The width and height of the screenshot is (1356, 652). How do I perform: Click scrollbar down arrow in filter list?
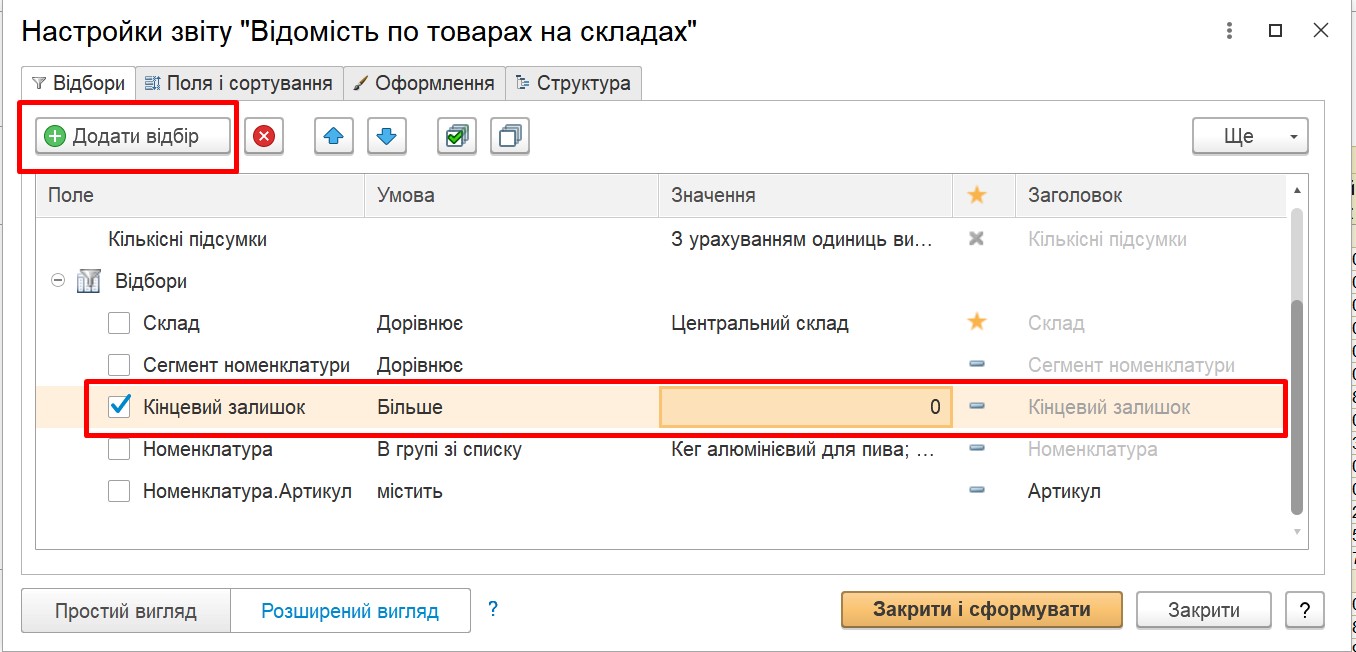click(1297, 532)
